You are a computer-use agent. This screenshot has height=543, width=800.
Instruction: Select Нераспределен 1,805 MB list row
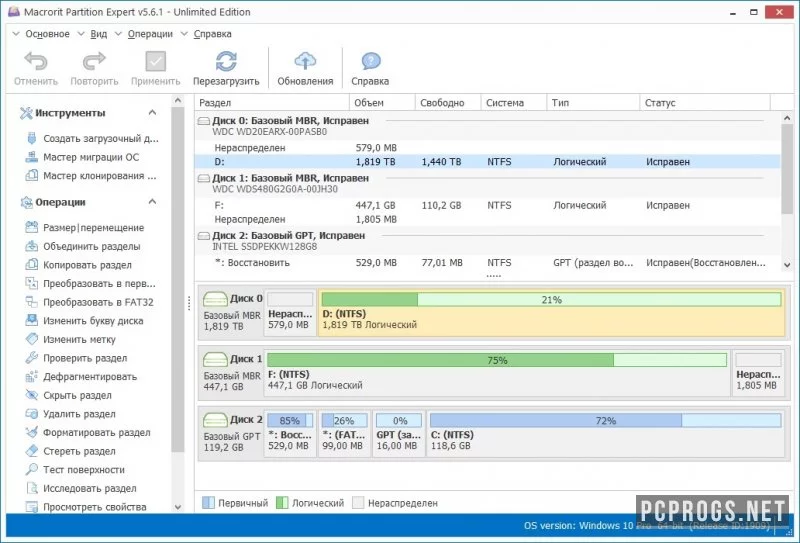point(487,219)
